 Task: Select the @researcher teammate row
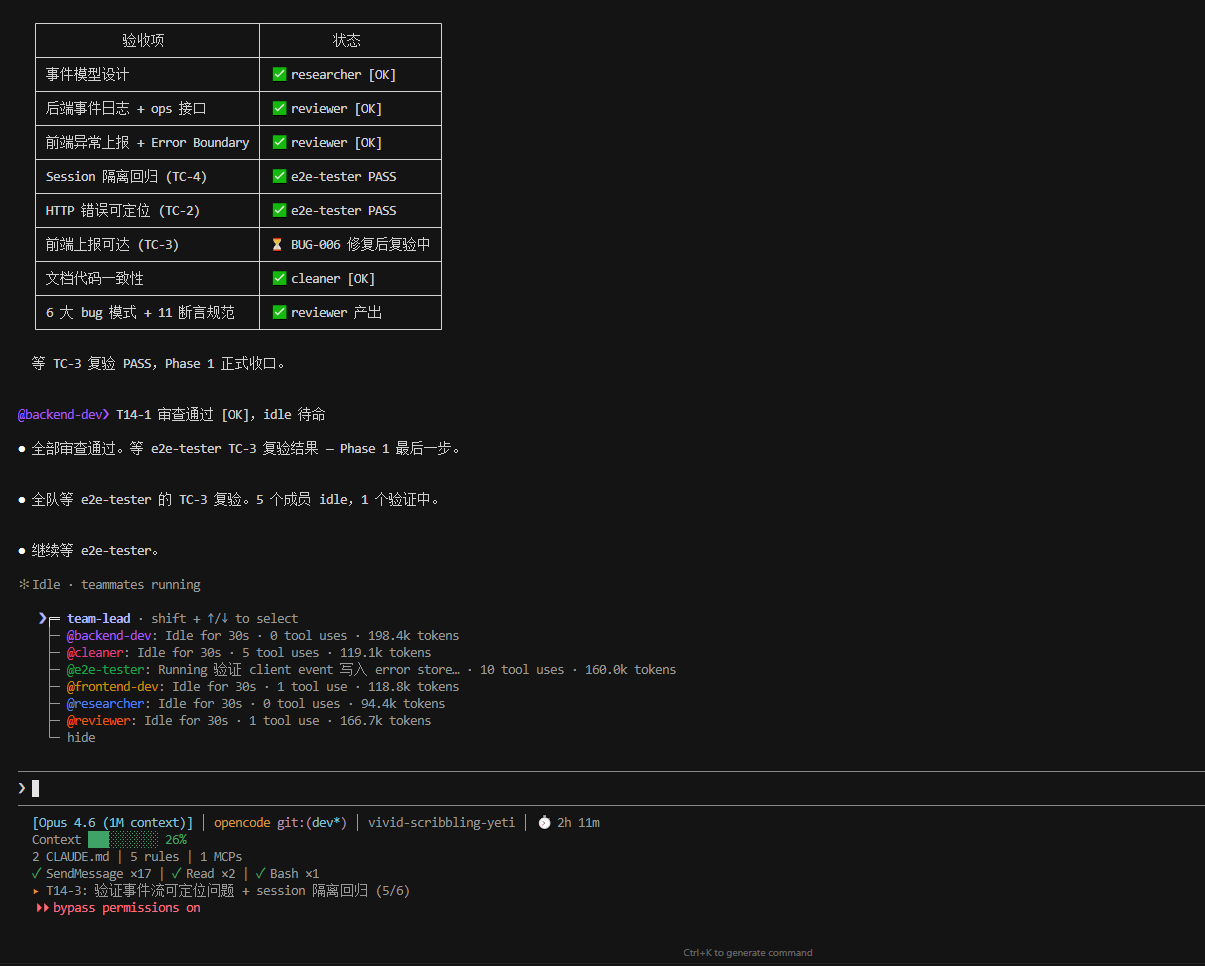coord(256,704)
